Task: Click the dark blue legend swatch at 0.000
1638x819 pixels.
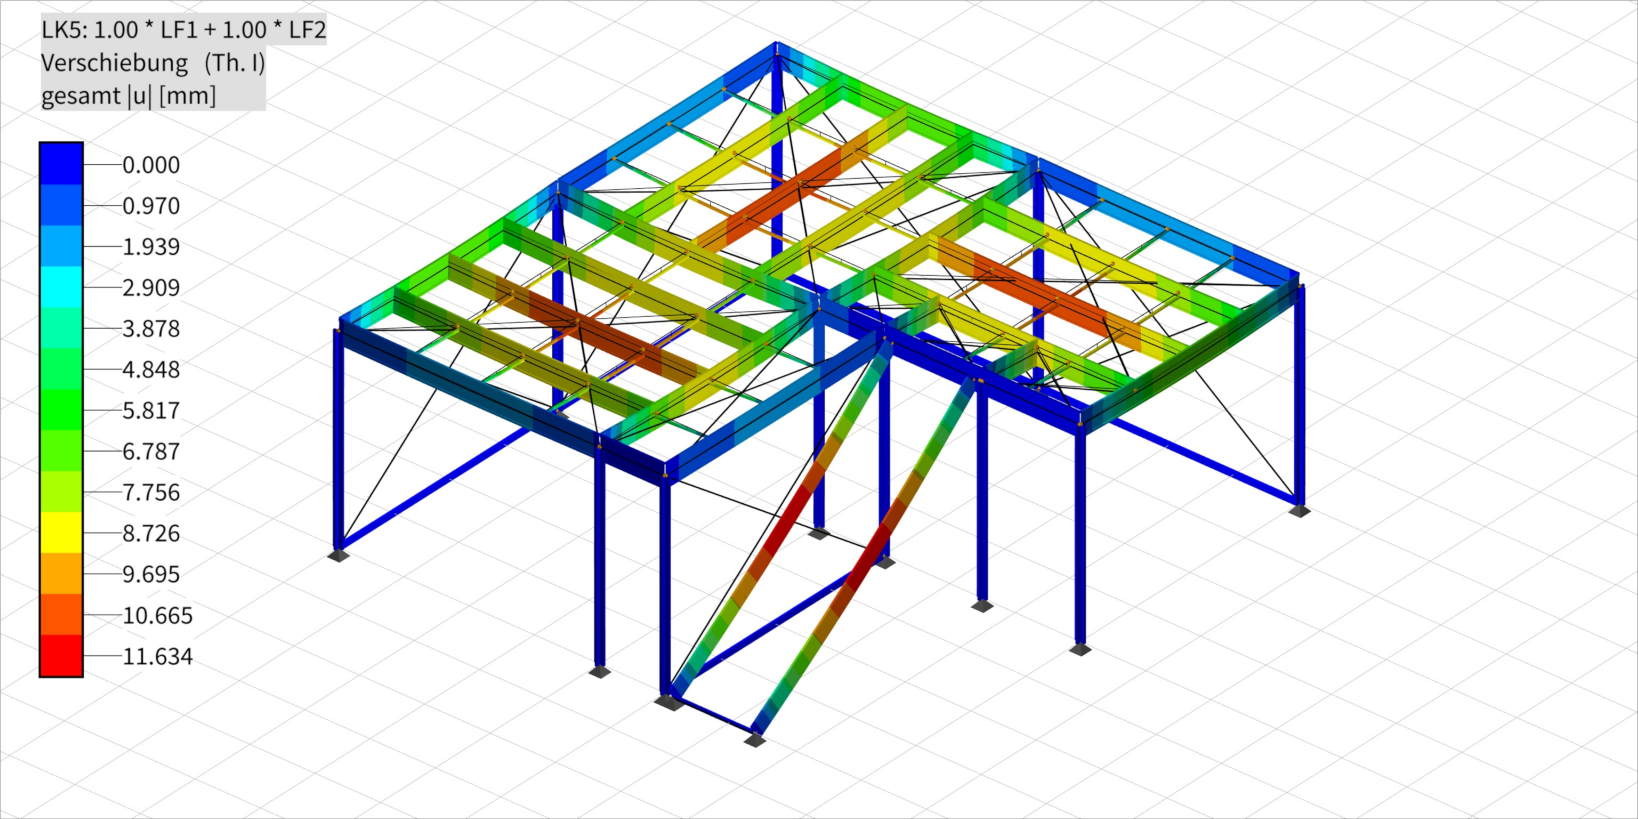Action: point(61,164)
